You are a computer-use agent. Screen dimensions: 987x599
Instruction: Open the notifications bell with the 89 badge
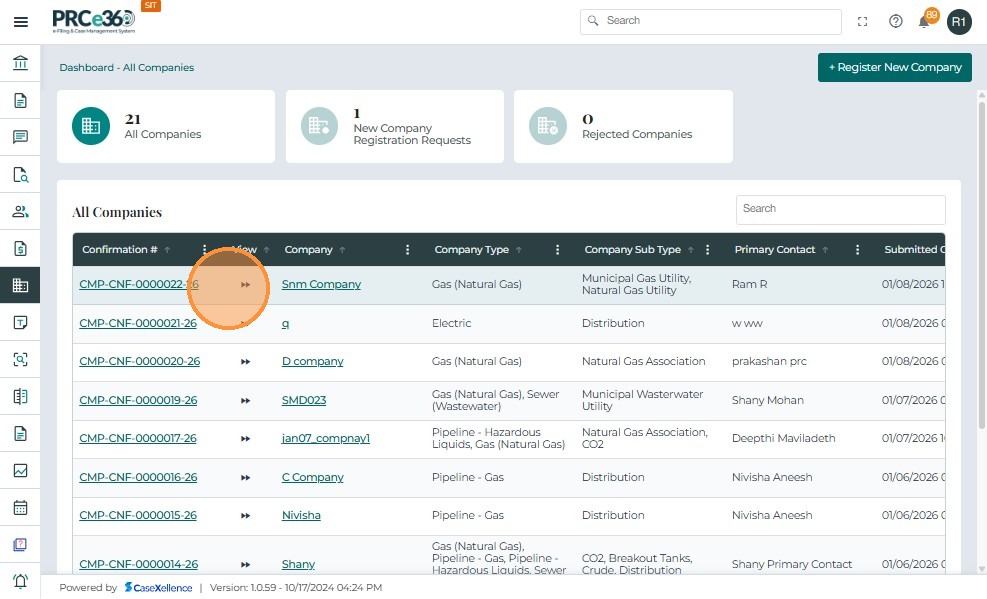click(925, 21)
